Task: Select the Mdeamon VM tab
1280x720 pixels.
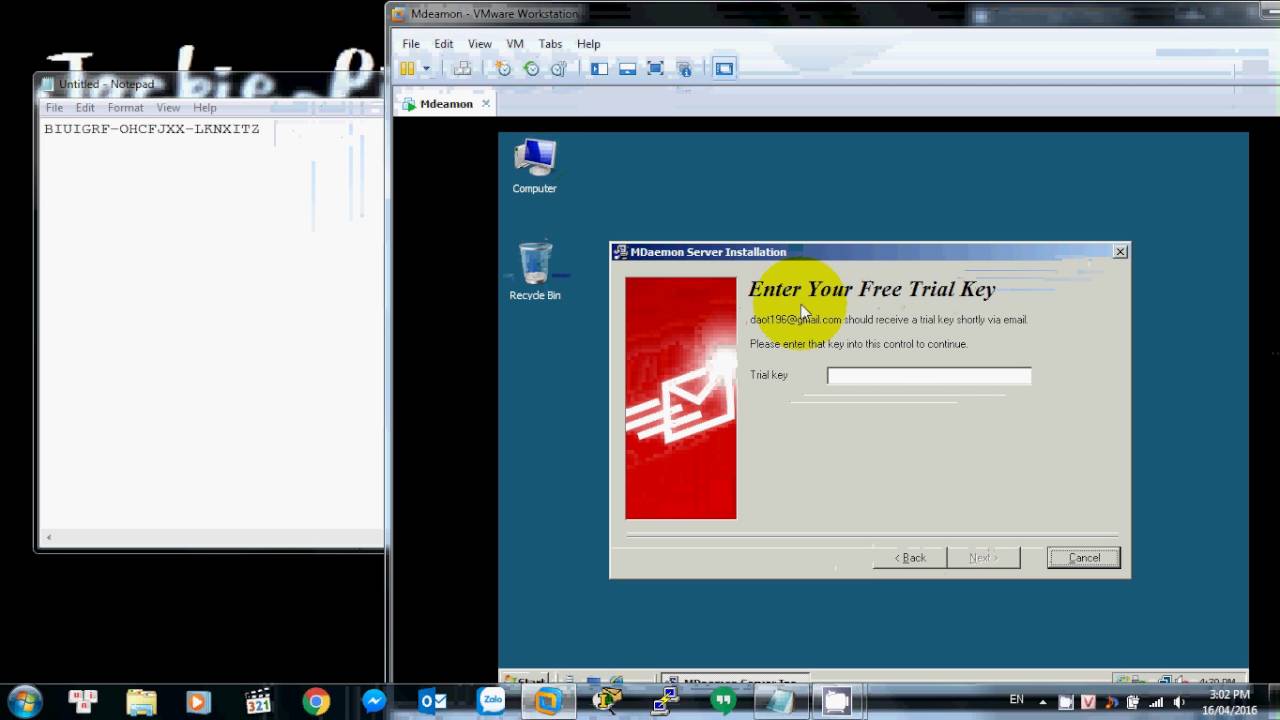Action: pos(446,104)
